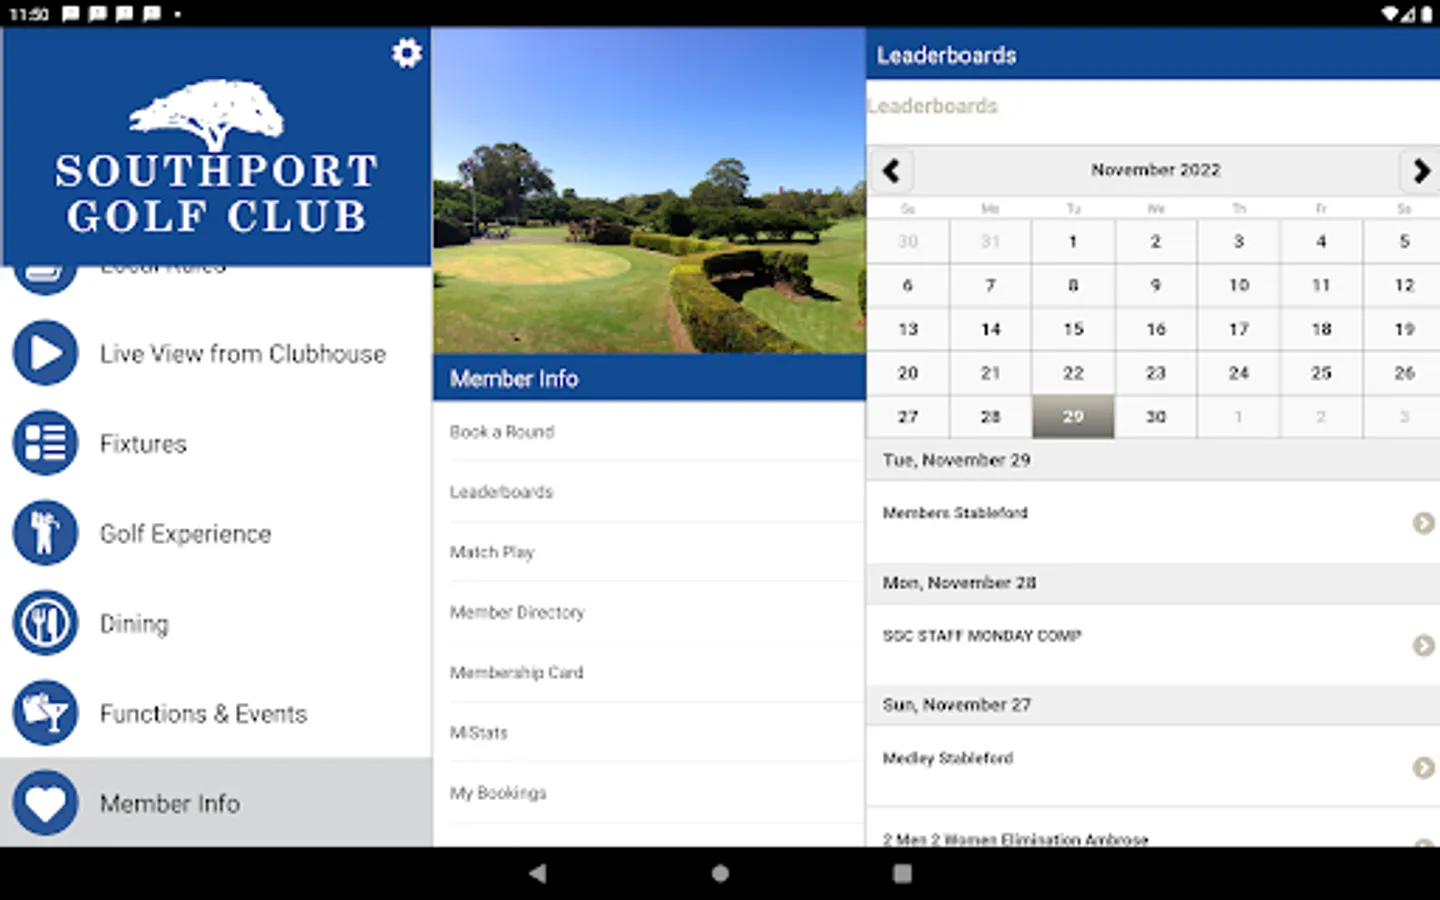Tap Android recent apps button
The height and width of the screenshot is (900, 1440).
902,873
